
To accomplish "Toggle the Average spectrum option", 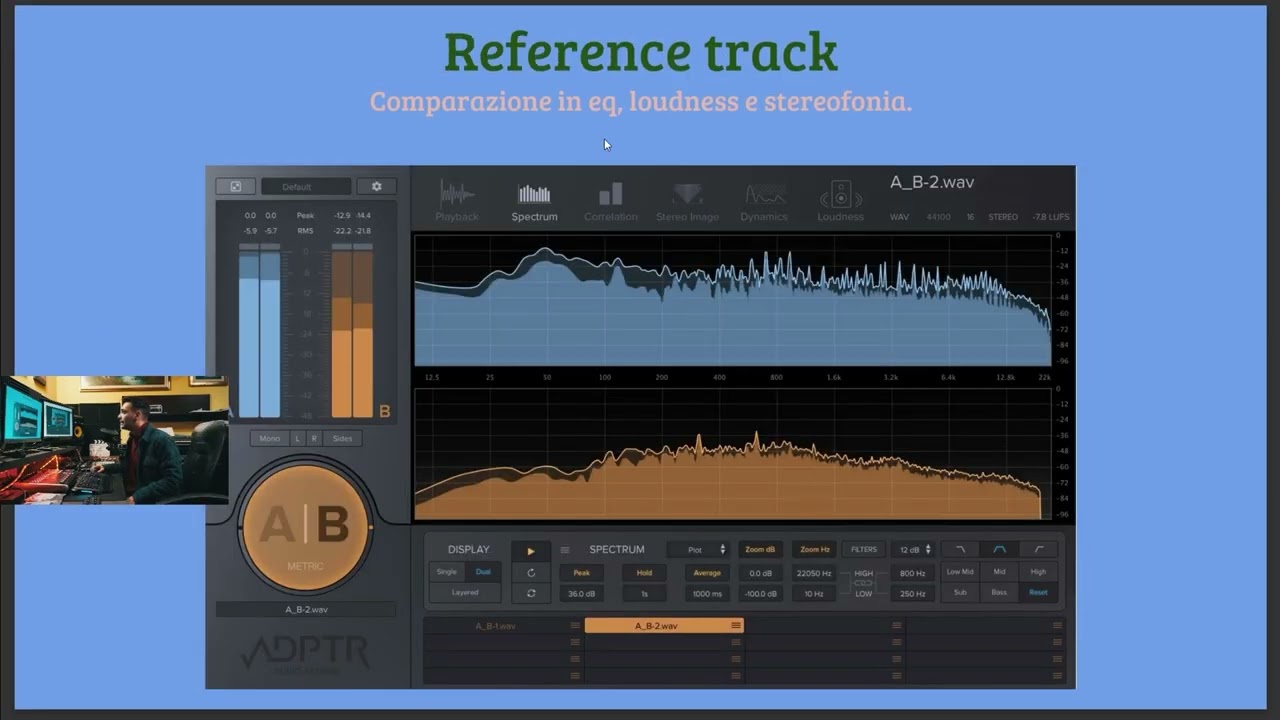I will pyautogui.click(x=707, y=573).
